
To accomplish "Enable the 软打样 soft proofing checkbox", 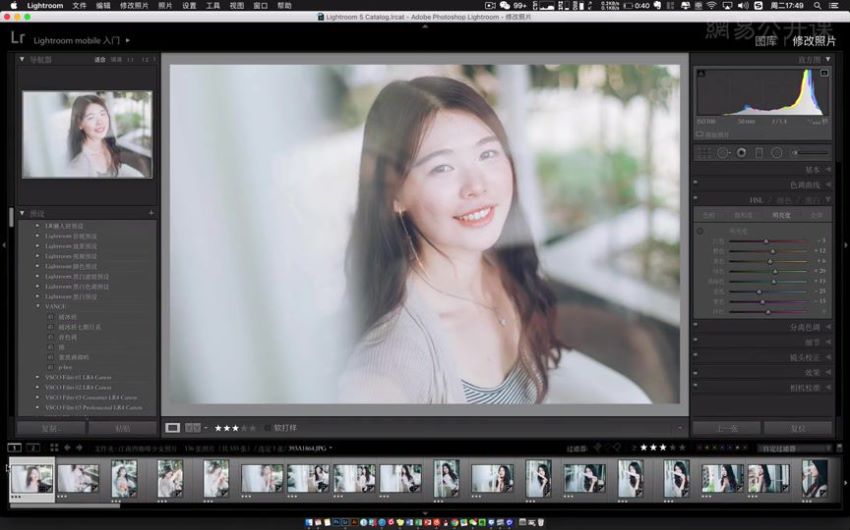I will pyautogui.click(x=267, y=428).
